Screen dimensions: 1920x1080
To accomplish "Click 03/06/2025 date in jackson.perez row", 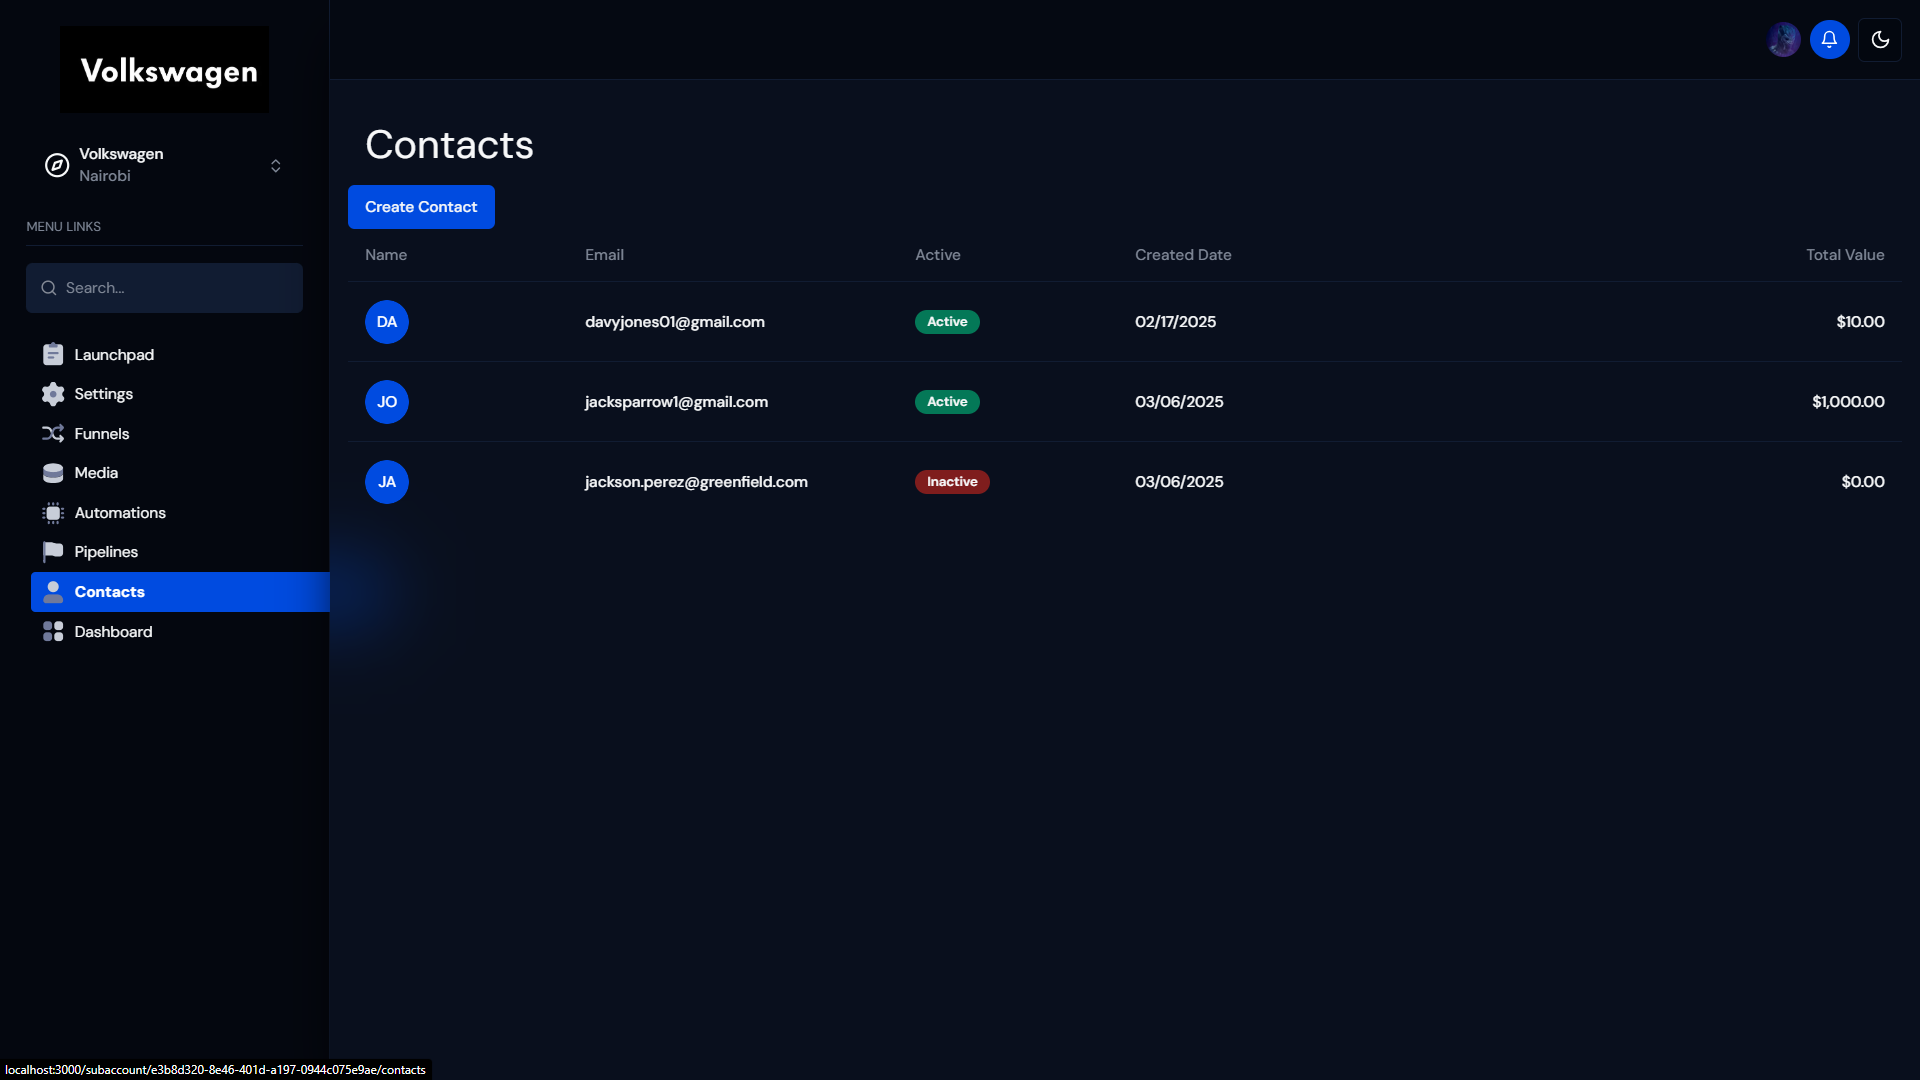I will pos(1179,482).
